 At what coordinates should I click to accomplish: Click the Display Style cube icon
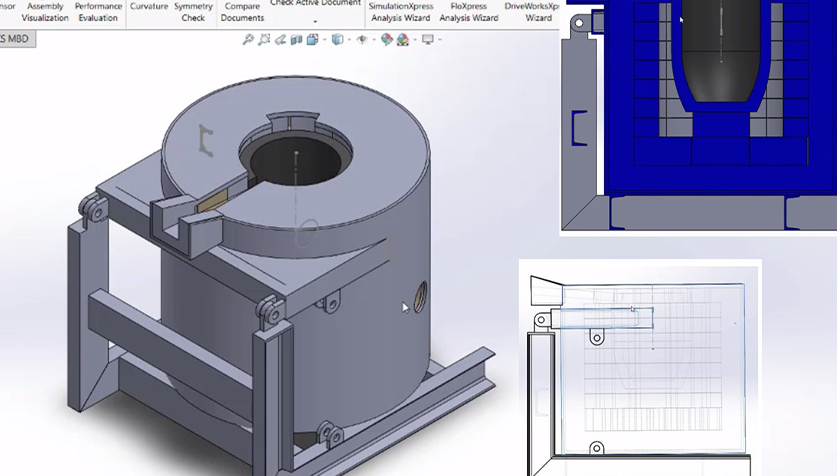click(337, 39)
